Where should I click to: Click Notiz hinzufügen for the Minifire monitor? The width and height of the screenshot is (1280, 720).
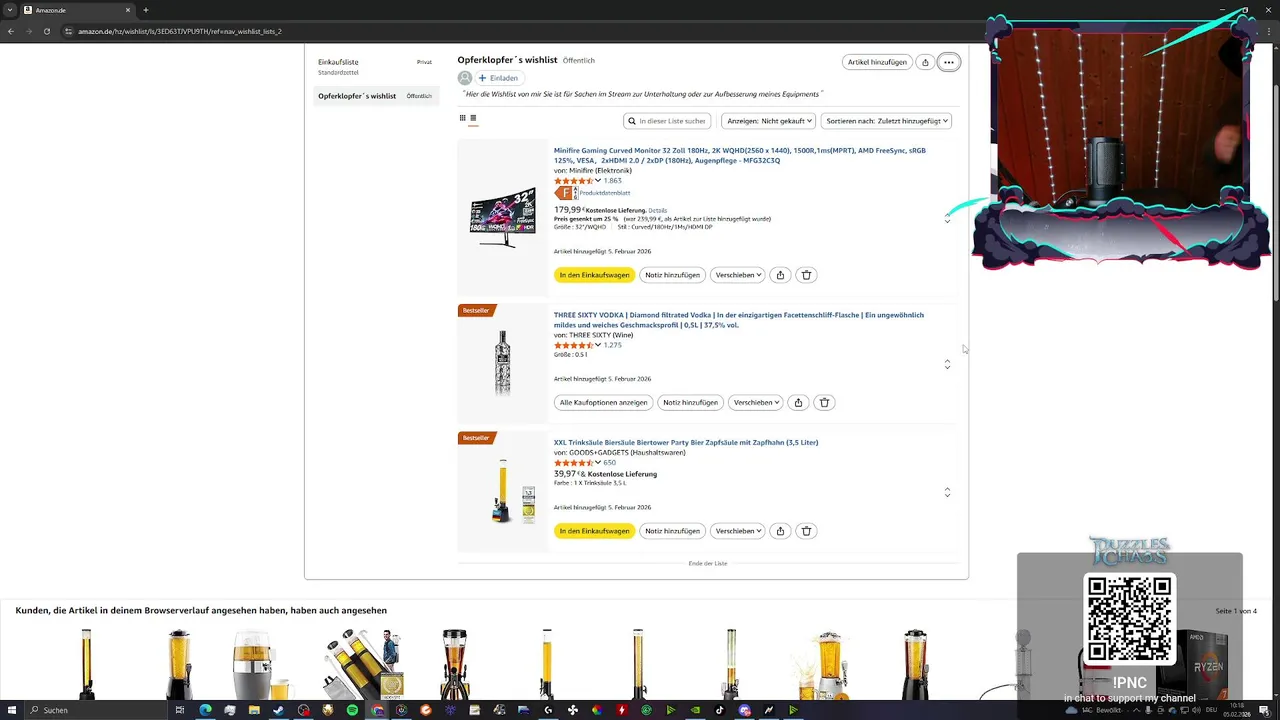click(672, 275)
